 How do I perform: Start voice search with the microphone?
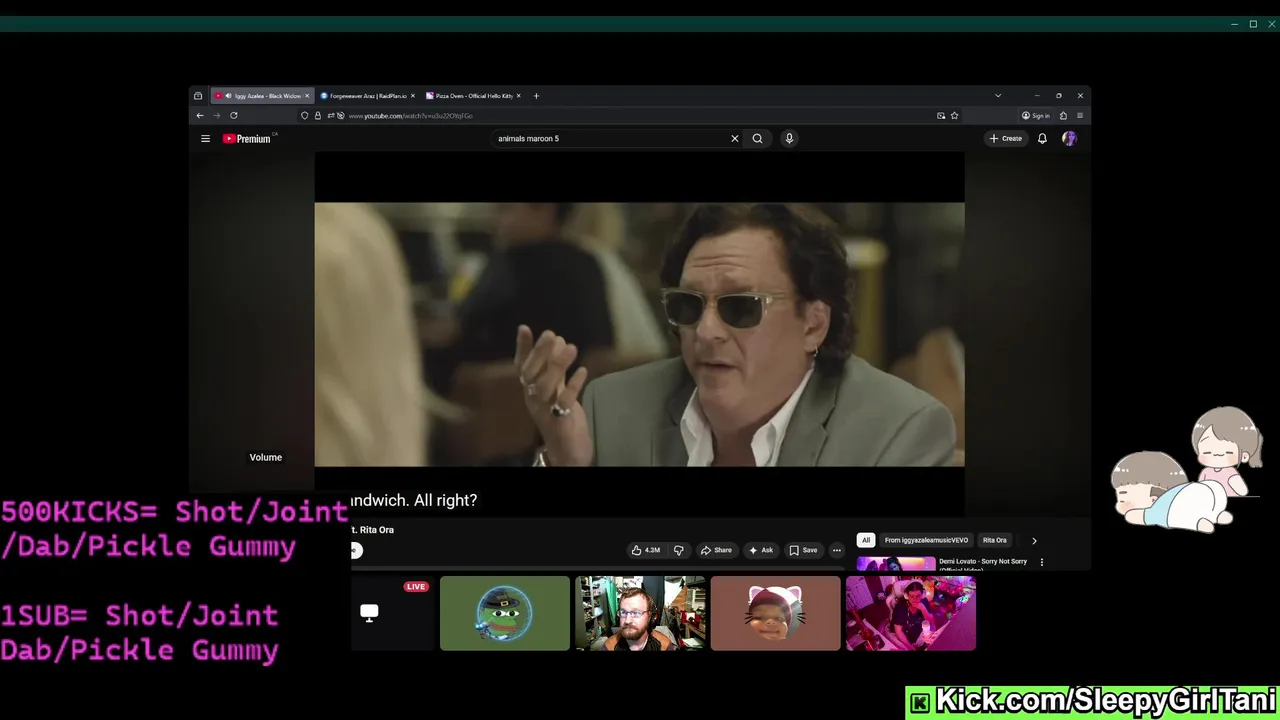tap(789, 139)
